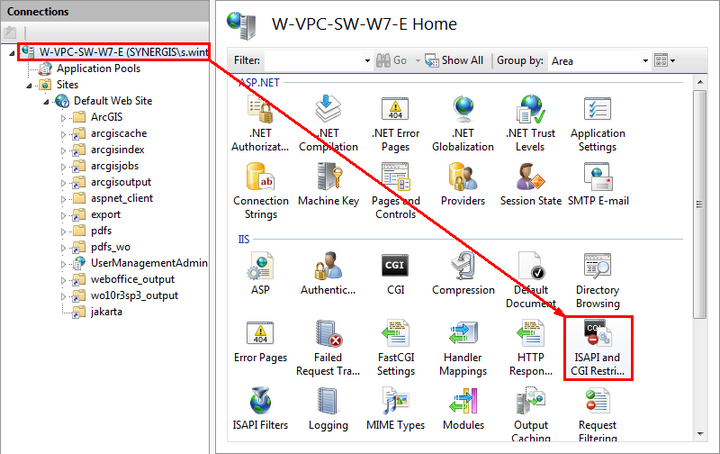Collapse the W-VPC-SW-W7-E server node
The image size is (720, 454).
coord(11,53)
